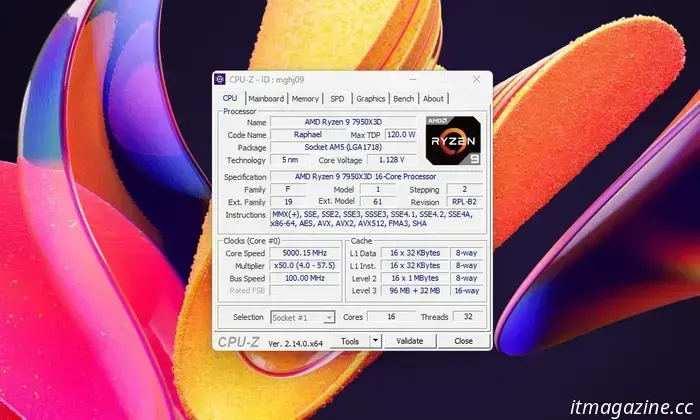Screen dimensions: 700x420
Task: Click L1 Data size 16 x 32 KBytes
Action: (x=415, y=253)
